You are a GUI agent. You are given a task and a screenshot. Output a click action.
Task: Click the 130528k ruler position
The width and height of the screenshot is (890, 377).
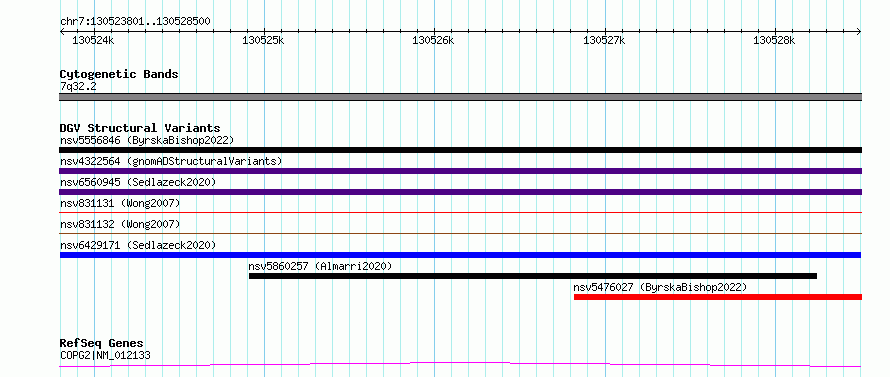[x=775, y=40]
